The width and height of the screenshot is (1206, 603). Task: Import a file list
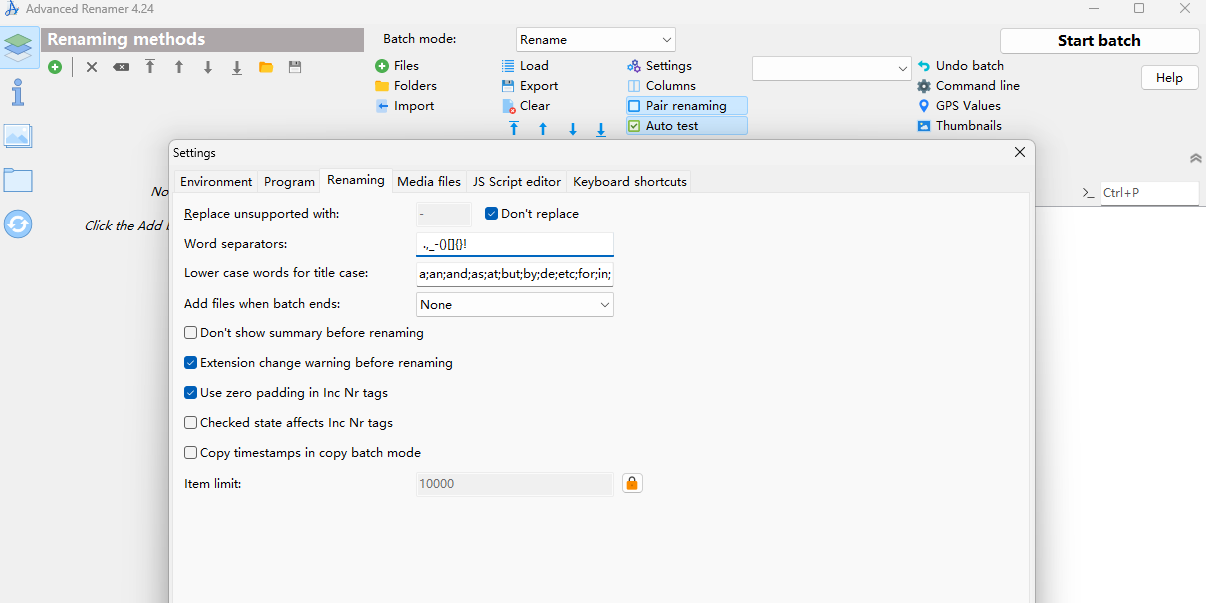tap(404, 105)
